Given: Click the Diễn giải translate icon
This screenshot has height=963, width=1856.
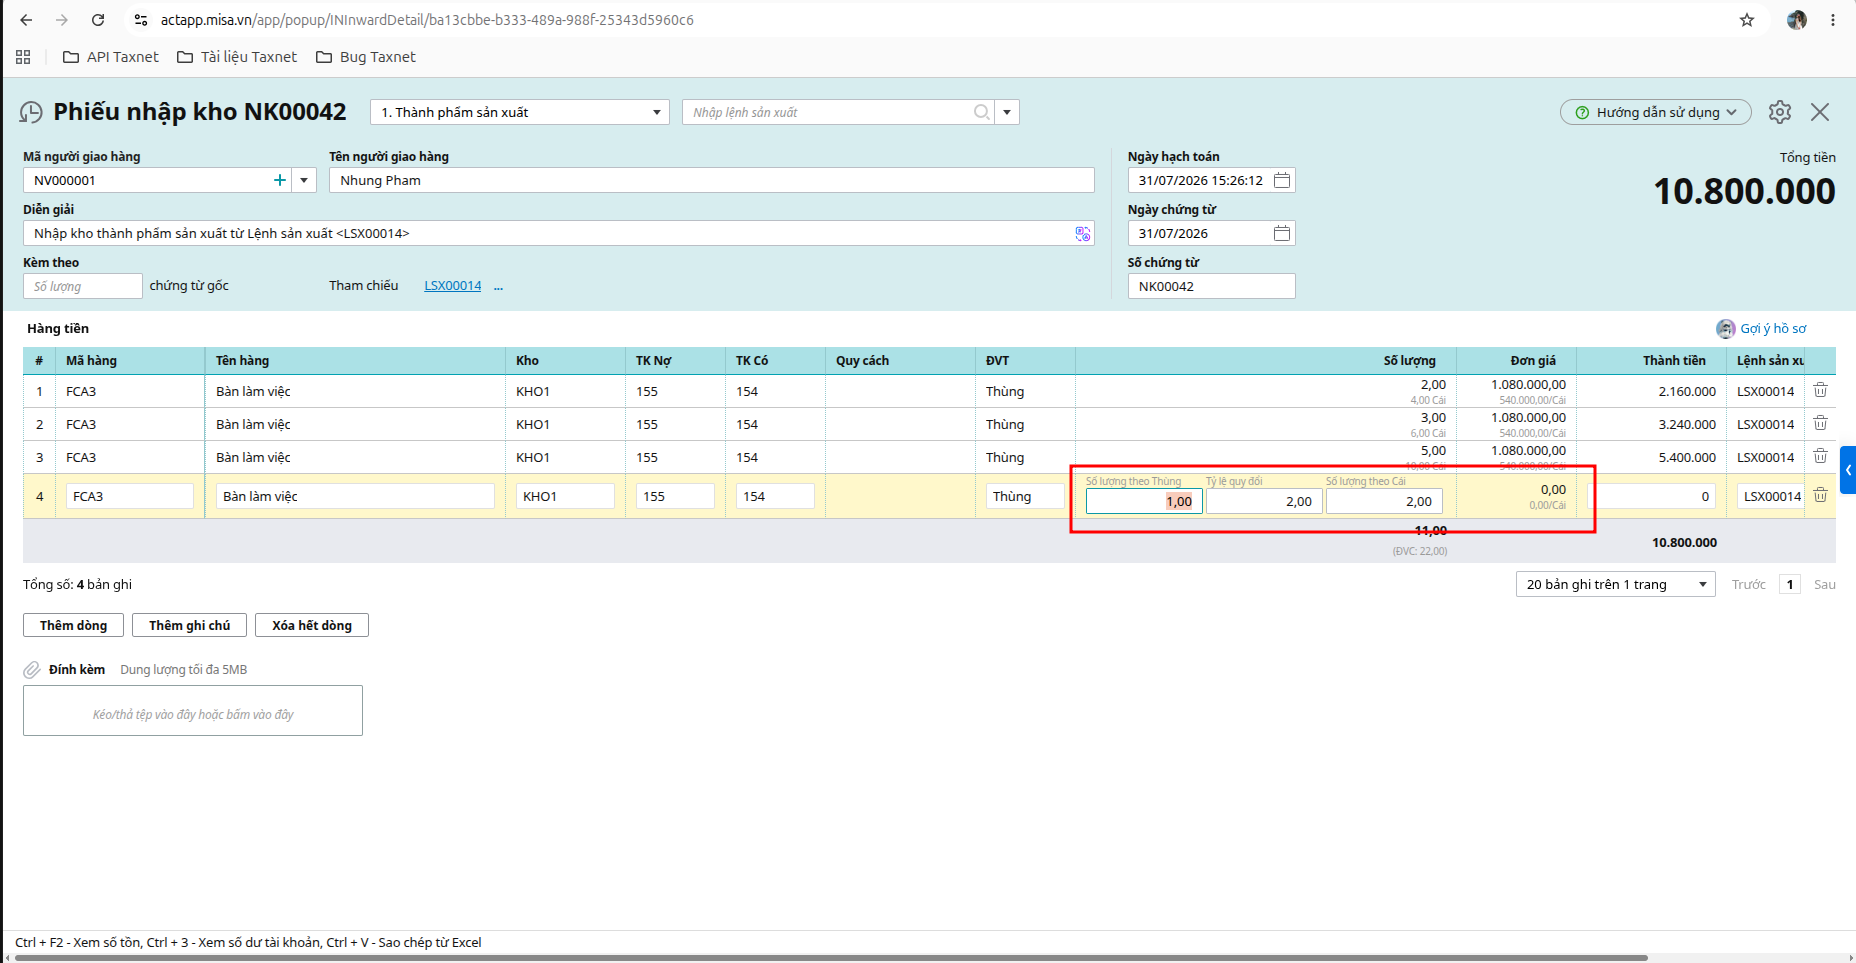Looking at the screenshot, I should click(x=1082, y=233).
